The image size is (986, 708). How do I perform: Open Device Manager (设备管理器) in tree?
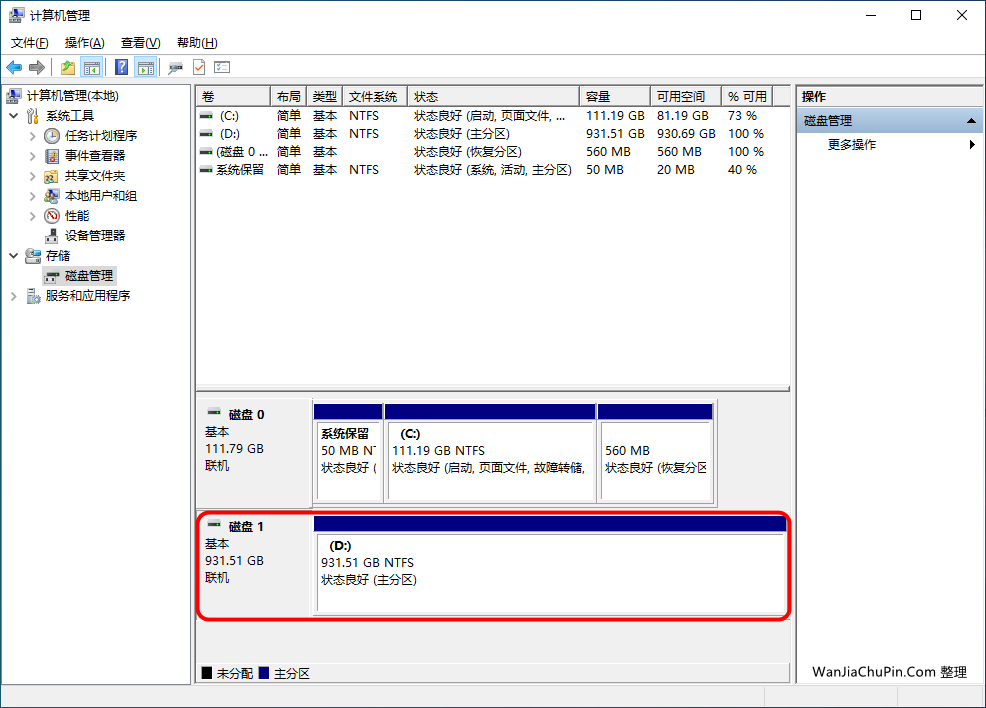coord(94,236)
